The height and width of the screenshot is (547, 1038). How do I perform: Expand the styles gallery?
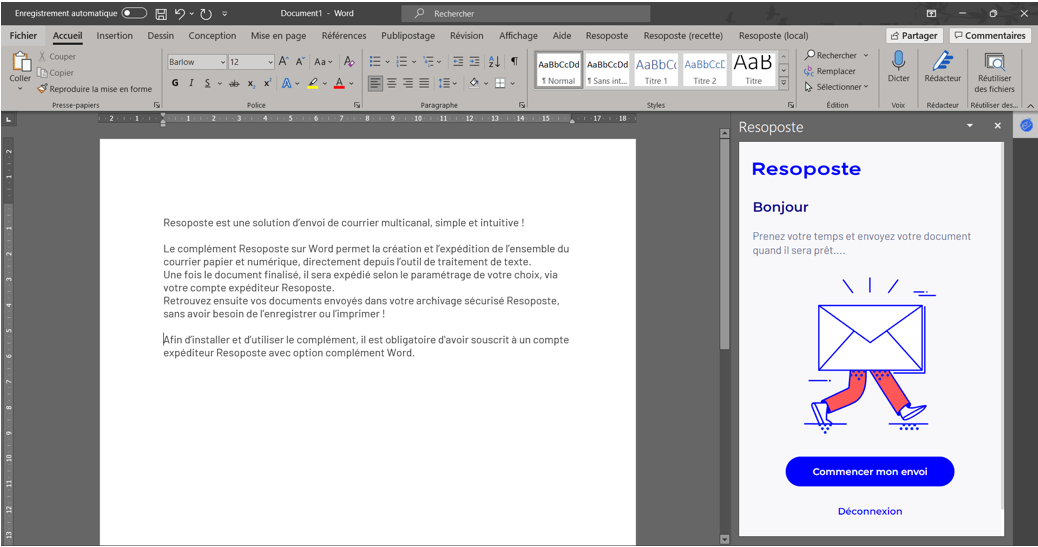[x=784, y=83]
